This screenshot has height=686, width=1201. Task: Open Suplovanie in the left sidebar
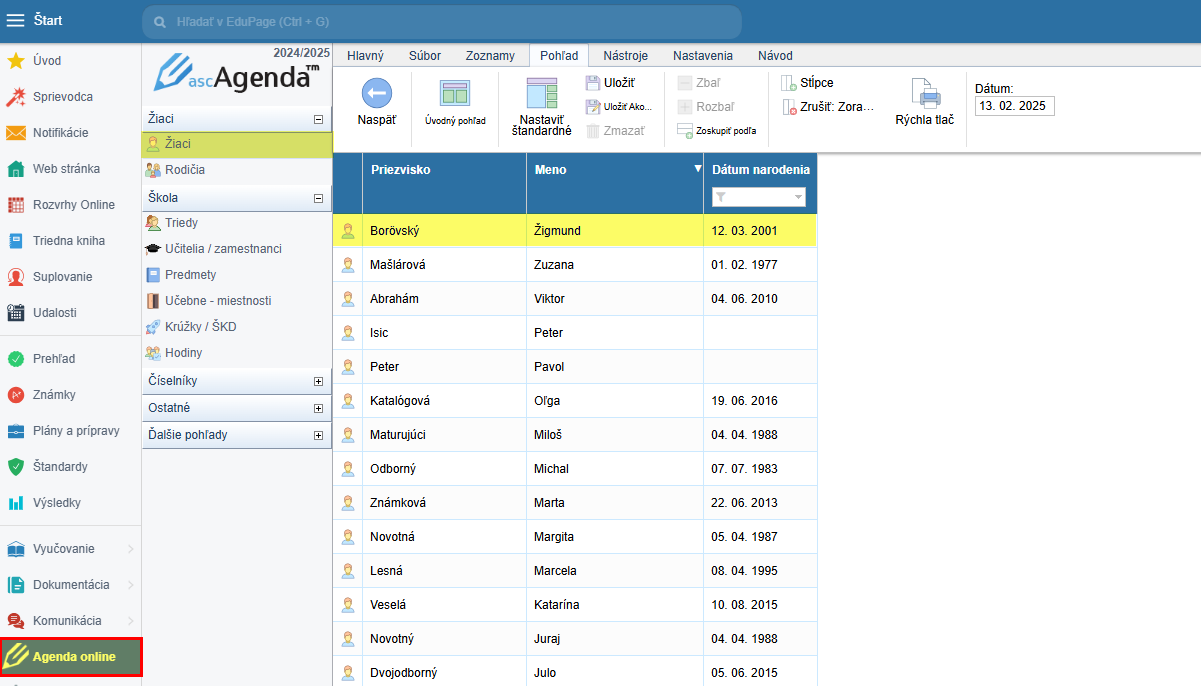click(x=61, y=276)
